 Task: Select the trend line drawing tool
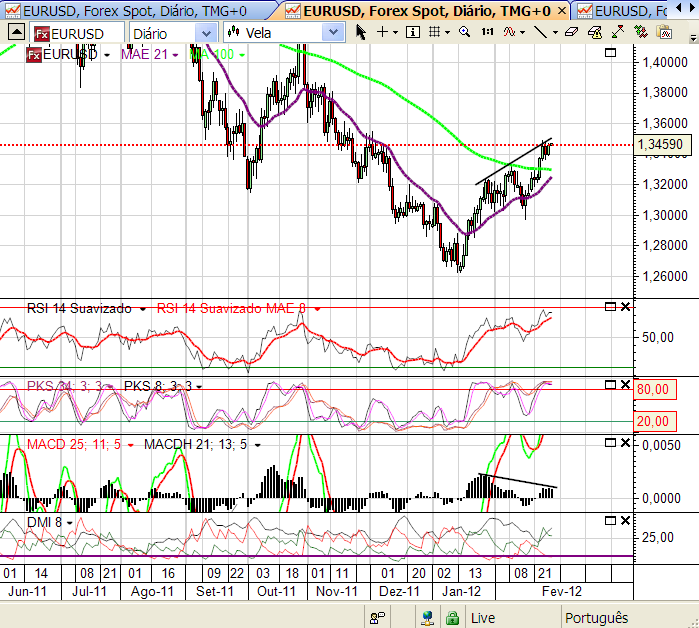(541, 32)
